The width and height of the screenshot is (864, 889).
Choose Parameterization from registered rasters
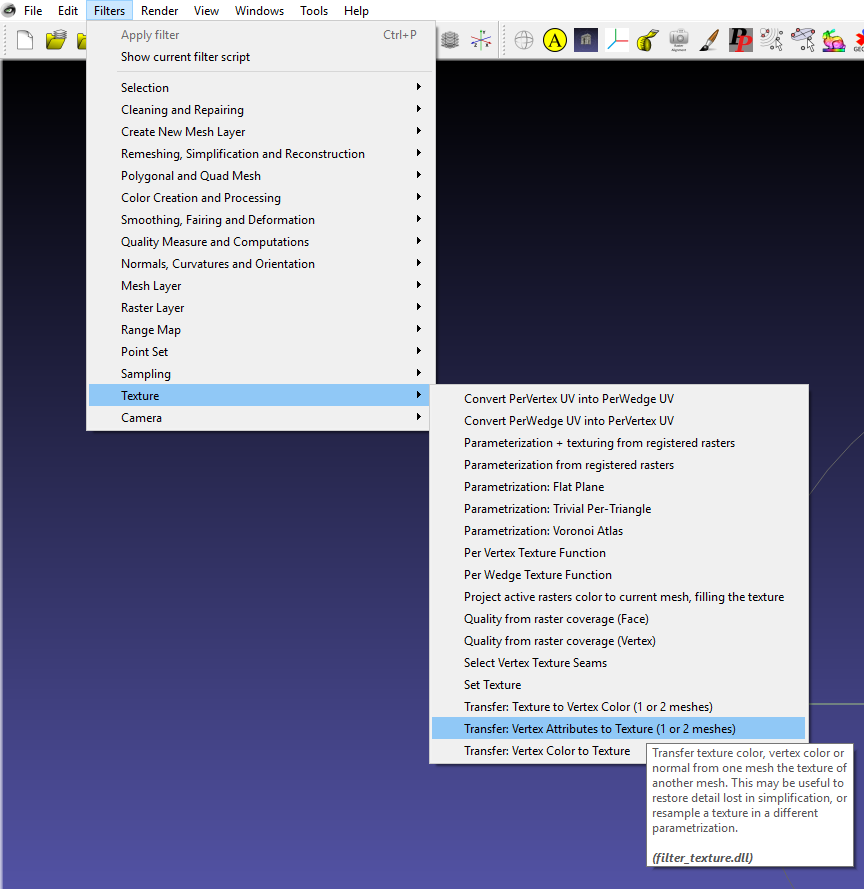pos(619,465)
